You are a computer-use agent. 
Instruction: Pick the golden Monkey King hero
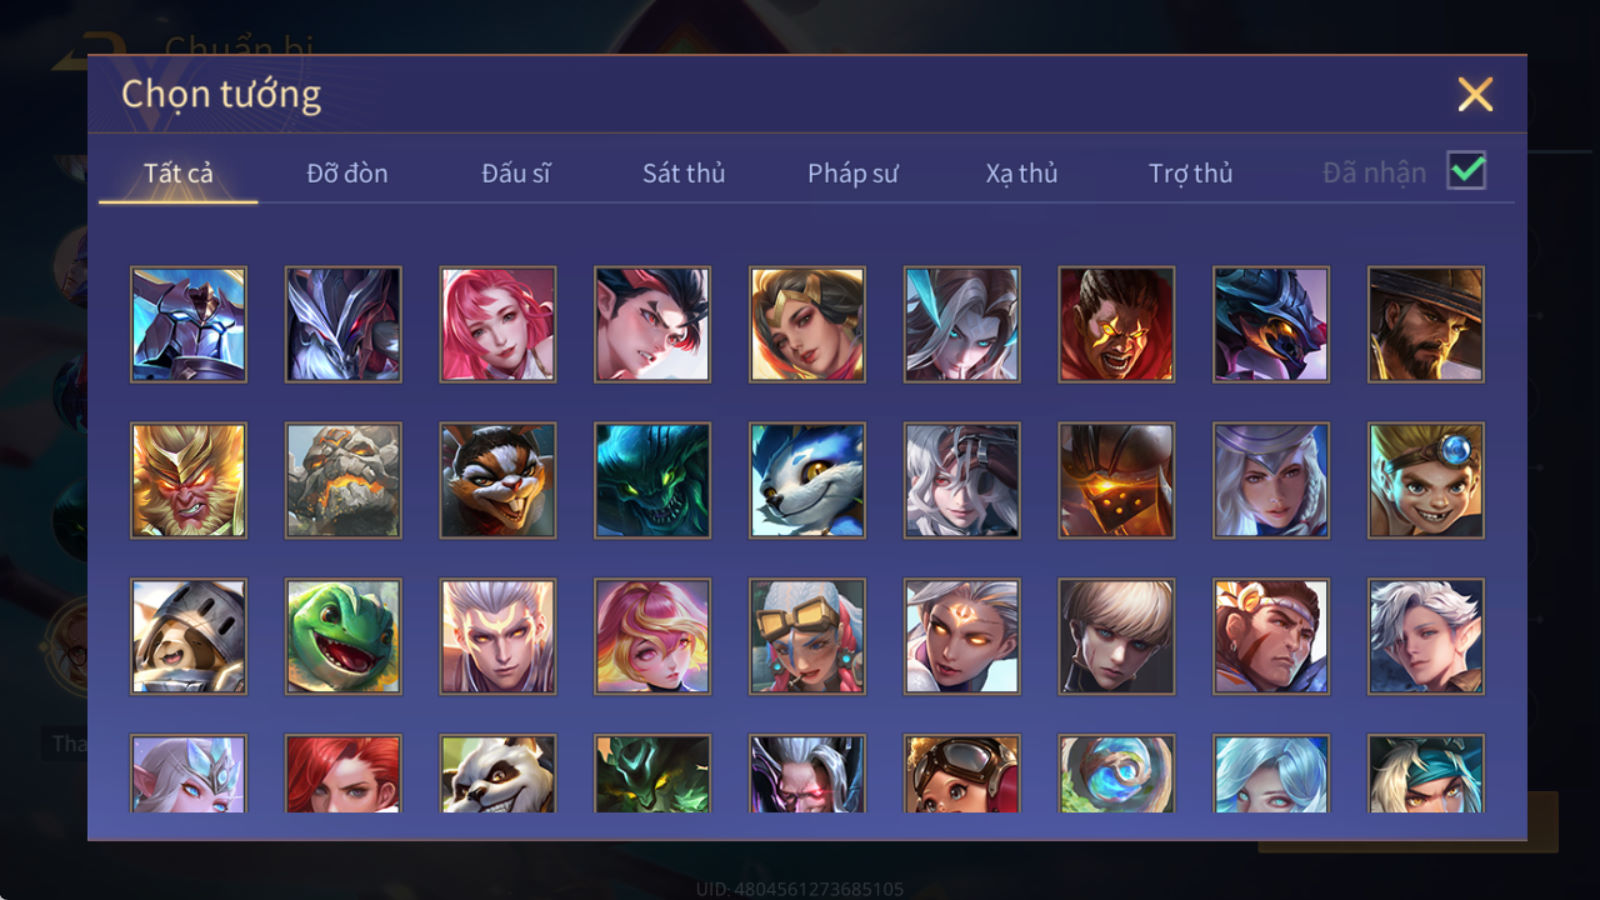(188, 480)
